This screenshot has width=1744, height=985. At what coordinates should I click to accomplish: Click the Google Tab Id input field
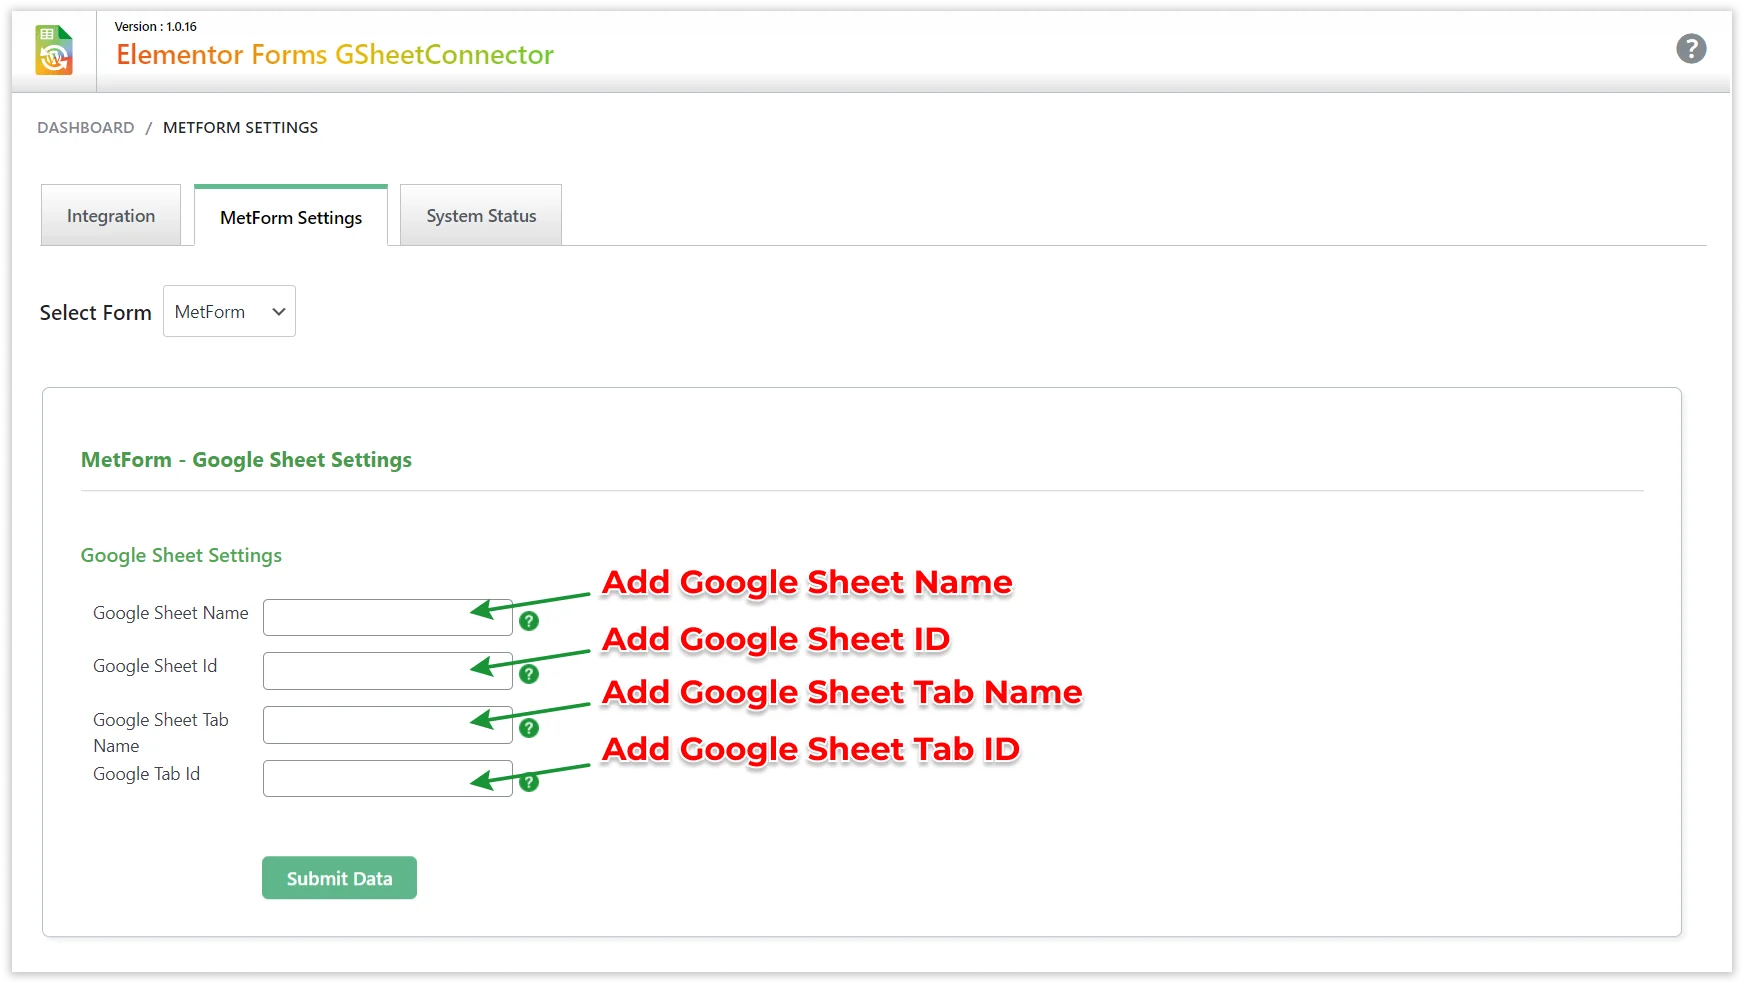click(365, 779)
